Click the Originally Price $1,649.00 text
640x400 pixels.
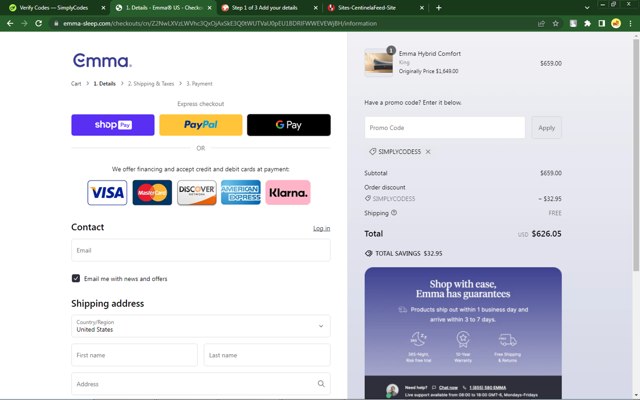point(429,71)
